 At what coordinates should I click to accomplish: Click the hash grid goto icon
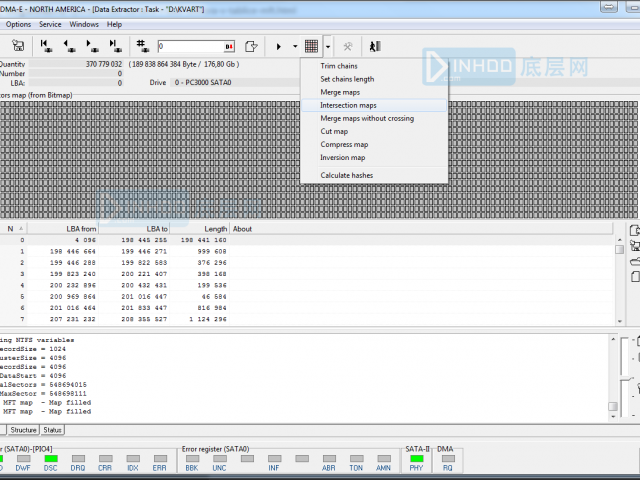(142, 46)
